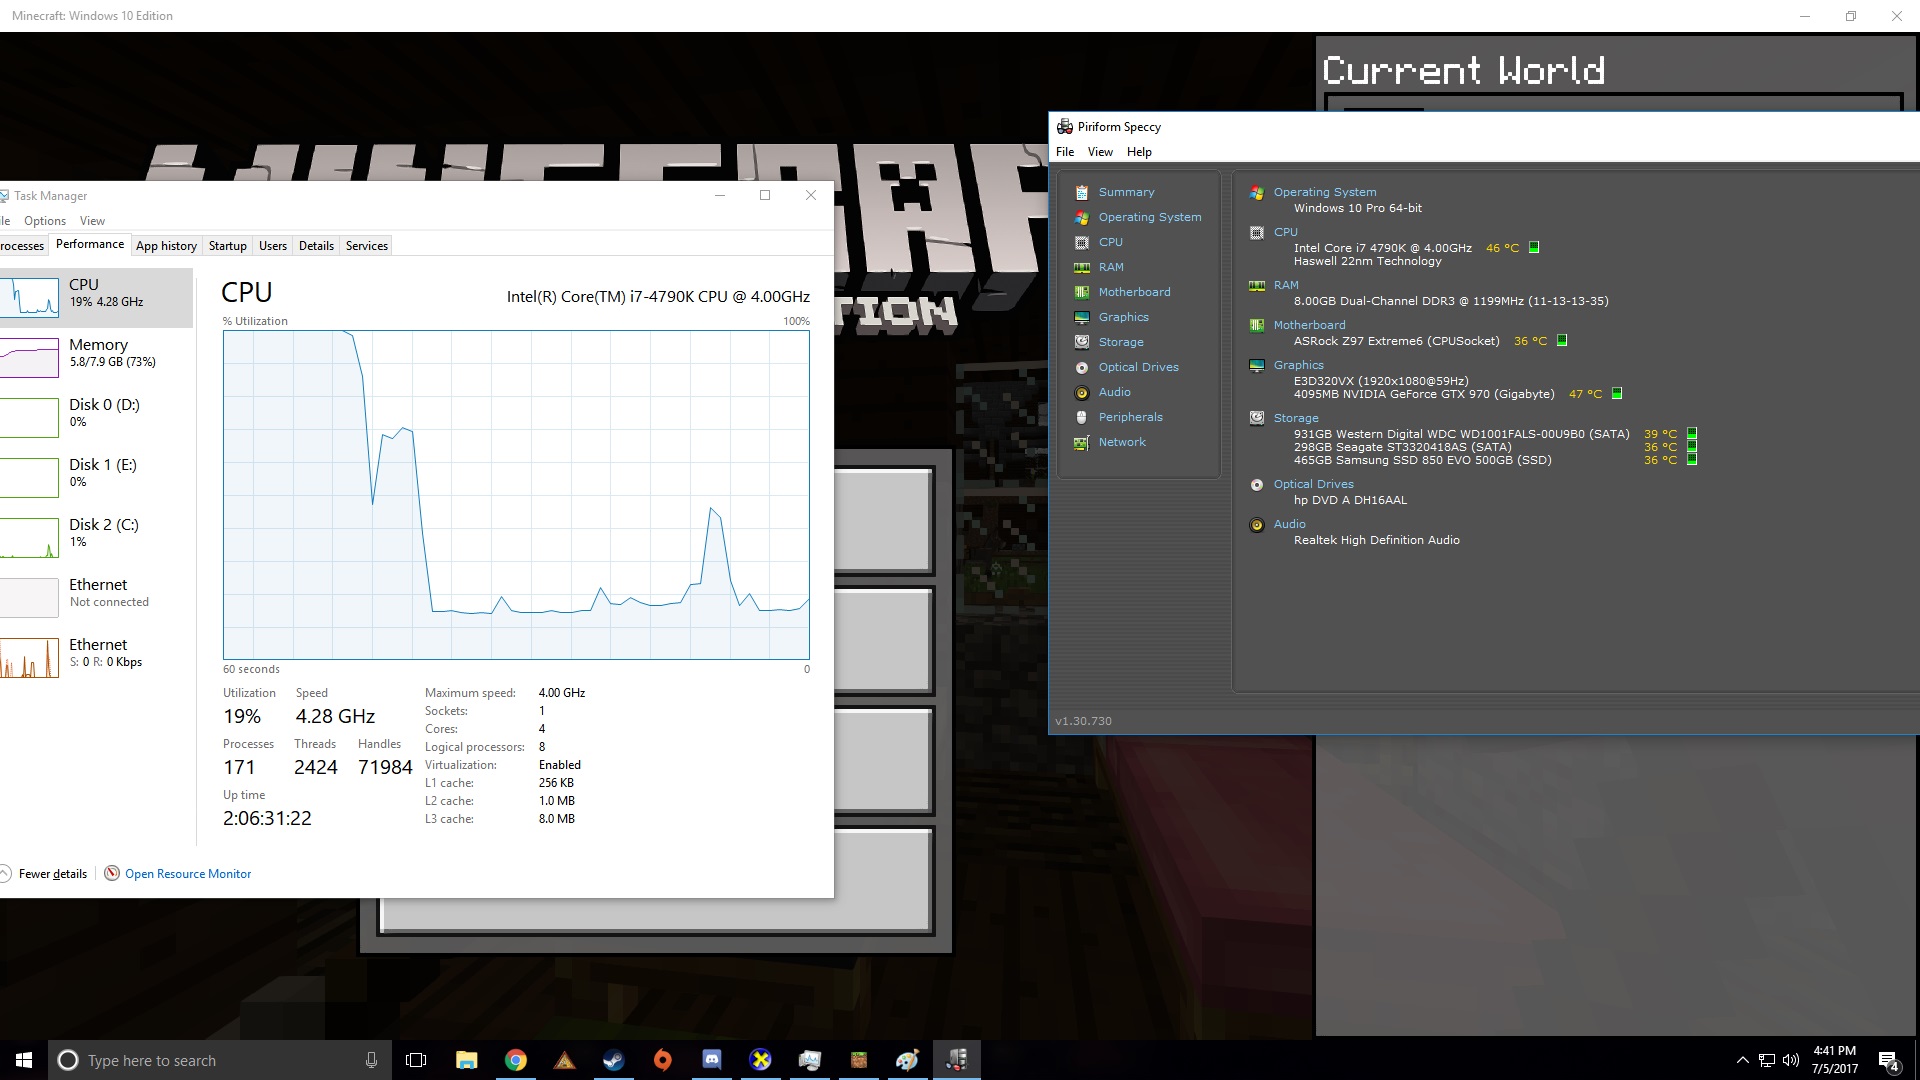Viewport: 1920px width, 1080px height.
Task: Switch to the Startup tab
Action: pos(227,246)
